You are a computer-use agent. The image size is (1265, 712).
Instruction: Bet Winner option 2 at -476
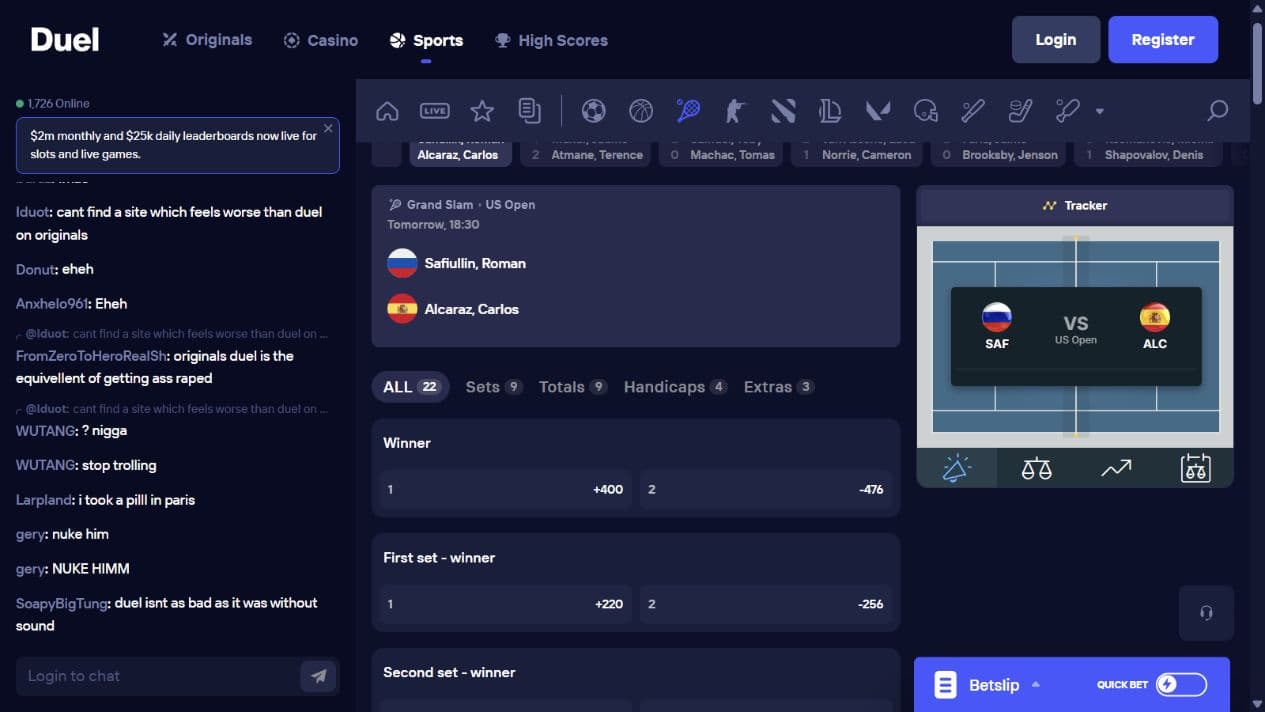766,490
